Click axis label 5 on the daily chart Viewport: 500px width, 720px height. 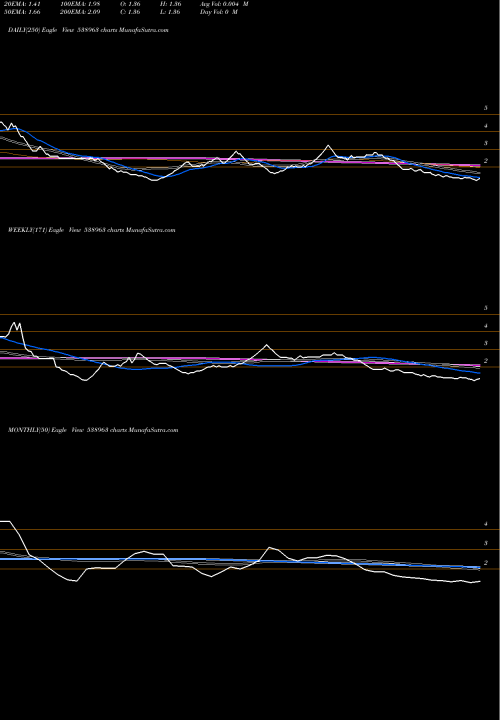[486, 108]
